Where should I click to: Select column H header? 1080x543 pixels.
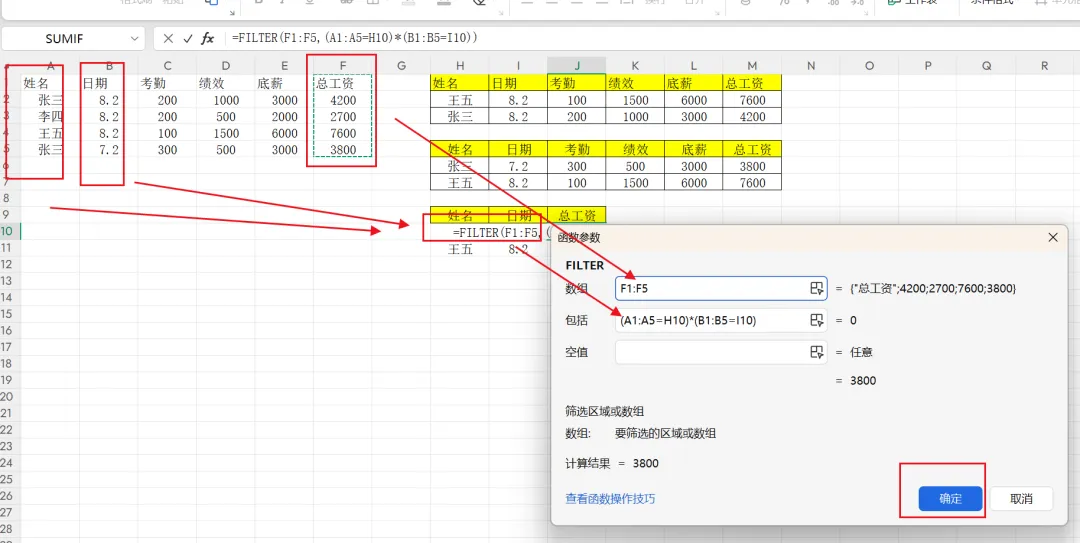point(459,66)
